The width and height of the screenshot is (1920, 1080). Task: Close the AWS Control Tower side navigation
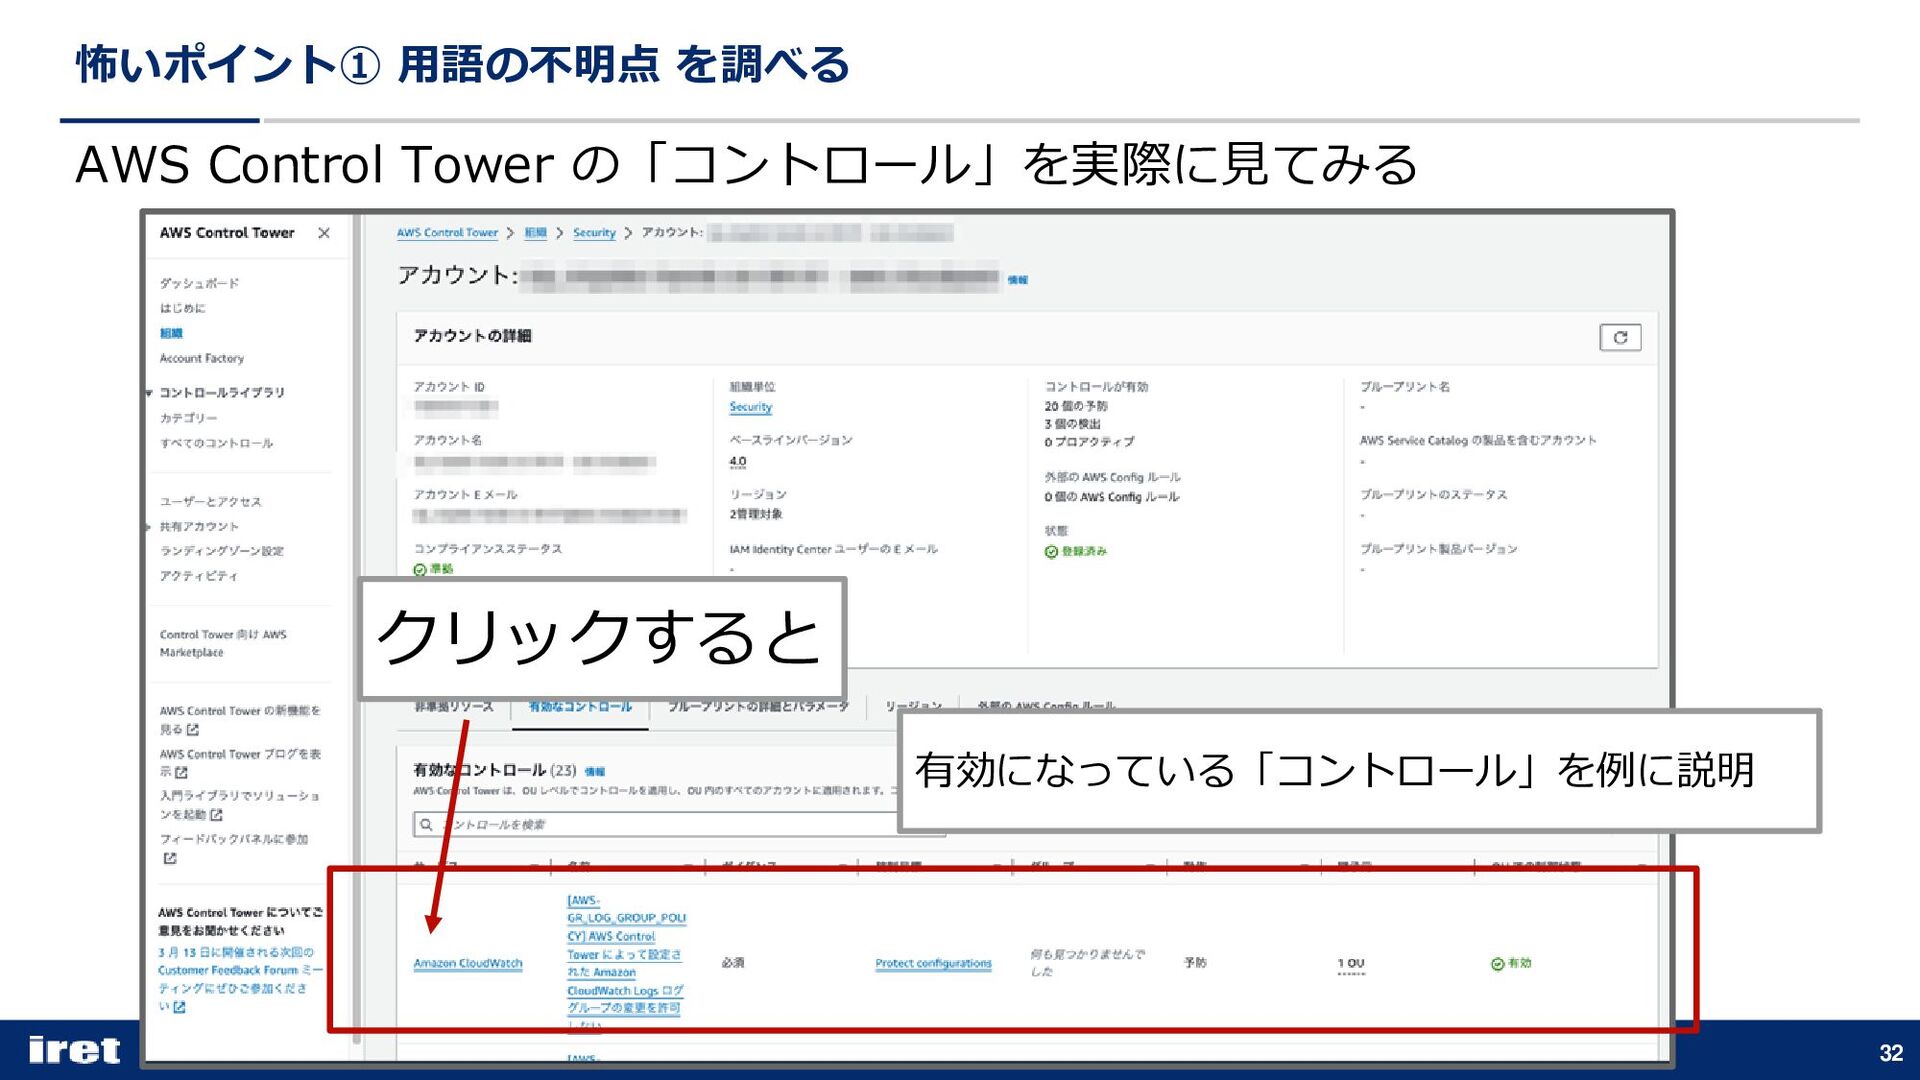(324, 233)
